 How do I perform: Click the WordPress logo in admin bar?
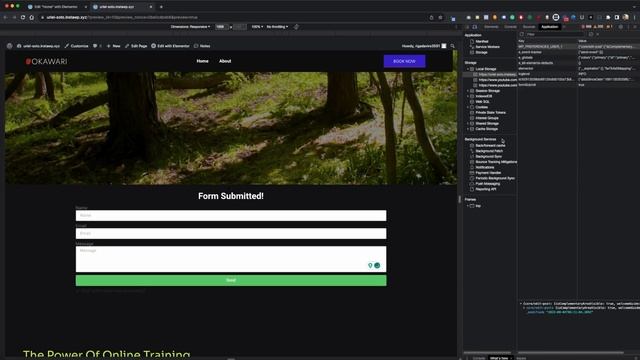coord(9,46)
